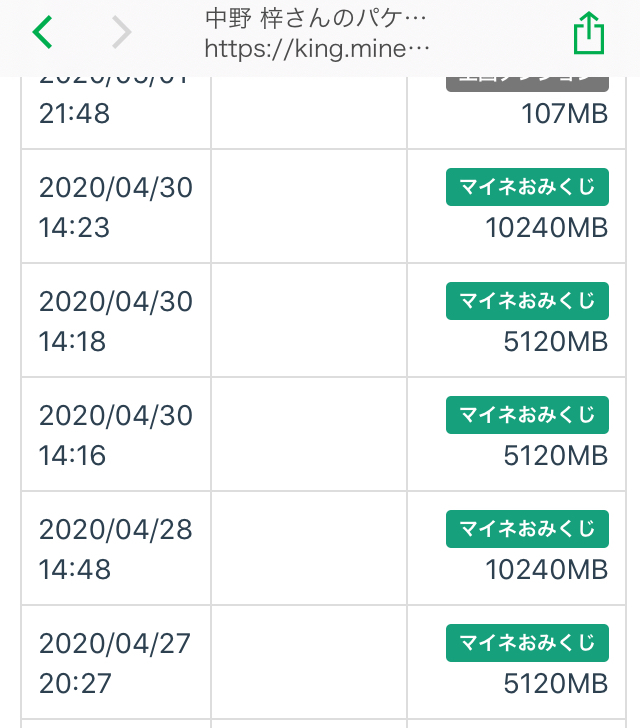Select the 2020/04/30 14:18 date cell
The width and height of the screenshot is (640, 728).
[x=115, y=321]
